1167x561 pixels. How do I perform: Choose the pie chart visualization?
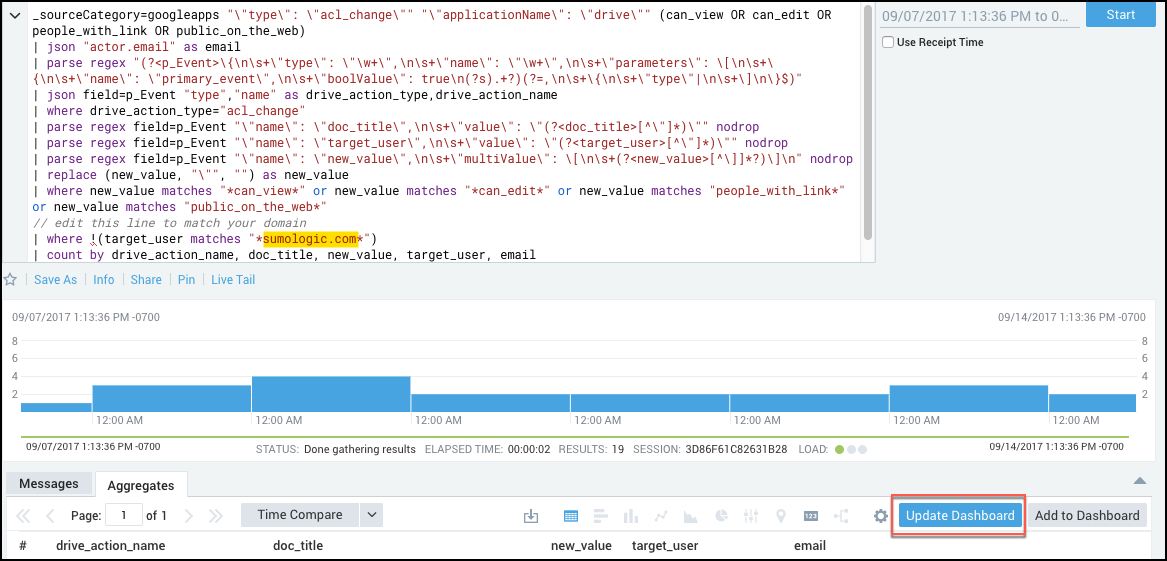[x=721, y=516]
